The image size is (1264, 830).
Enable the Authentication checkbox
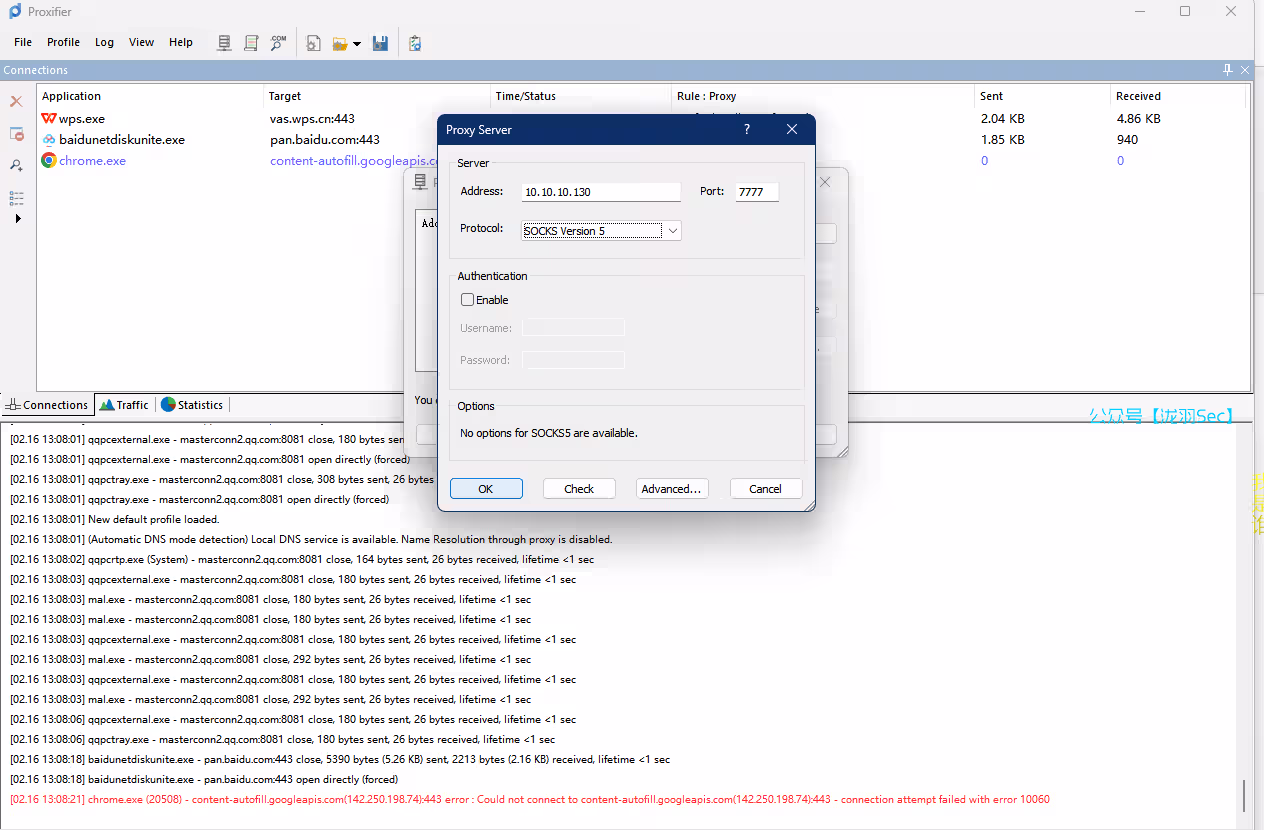467,300
